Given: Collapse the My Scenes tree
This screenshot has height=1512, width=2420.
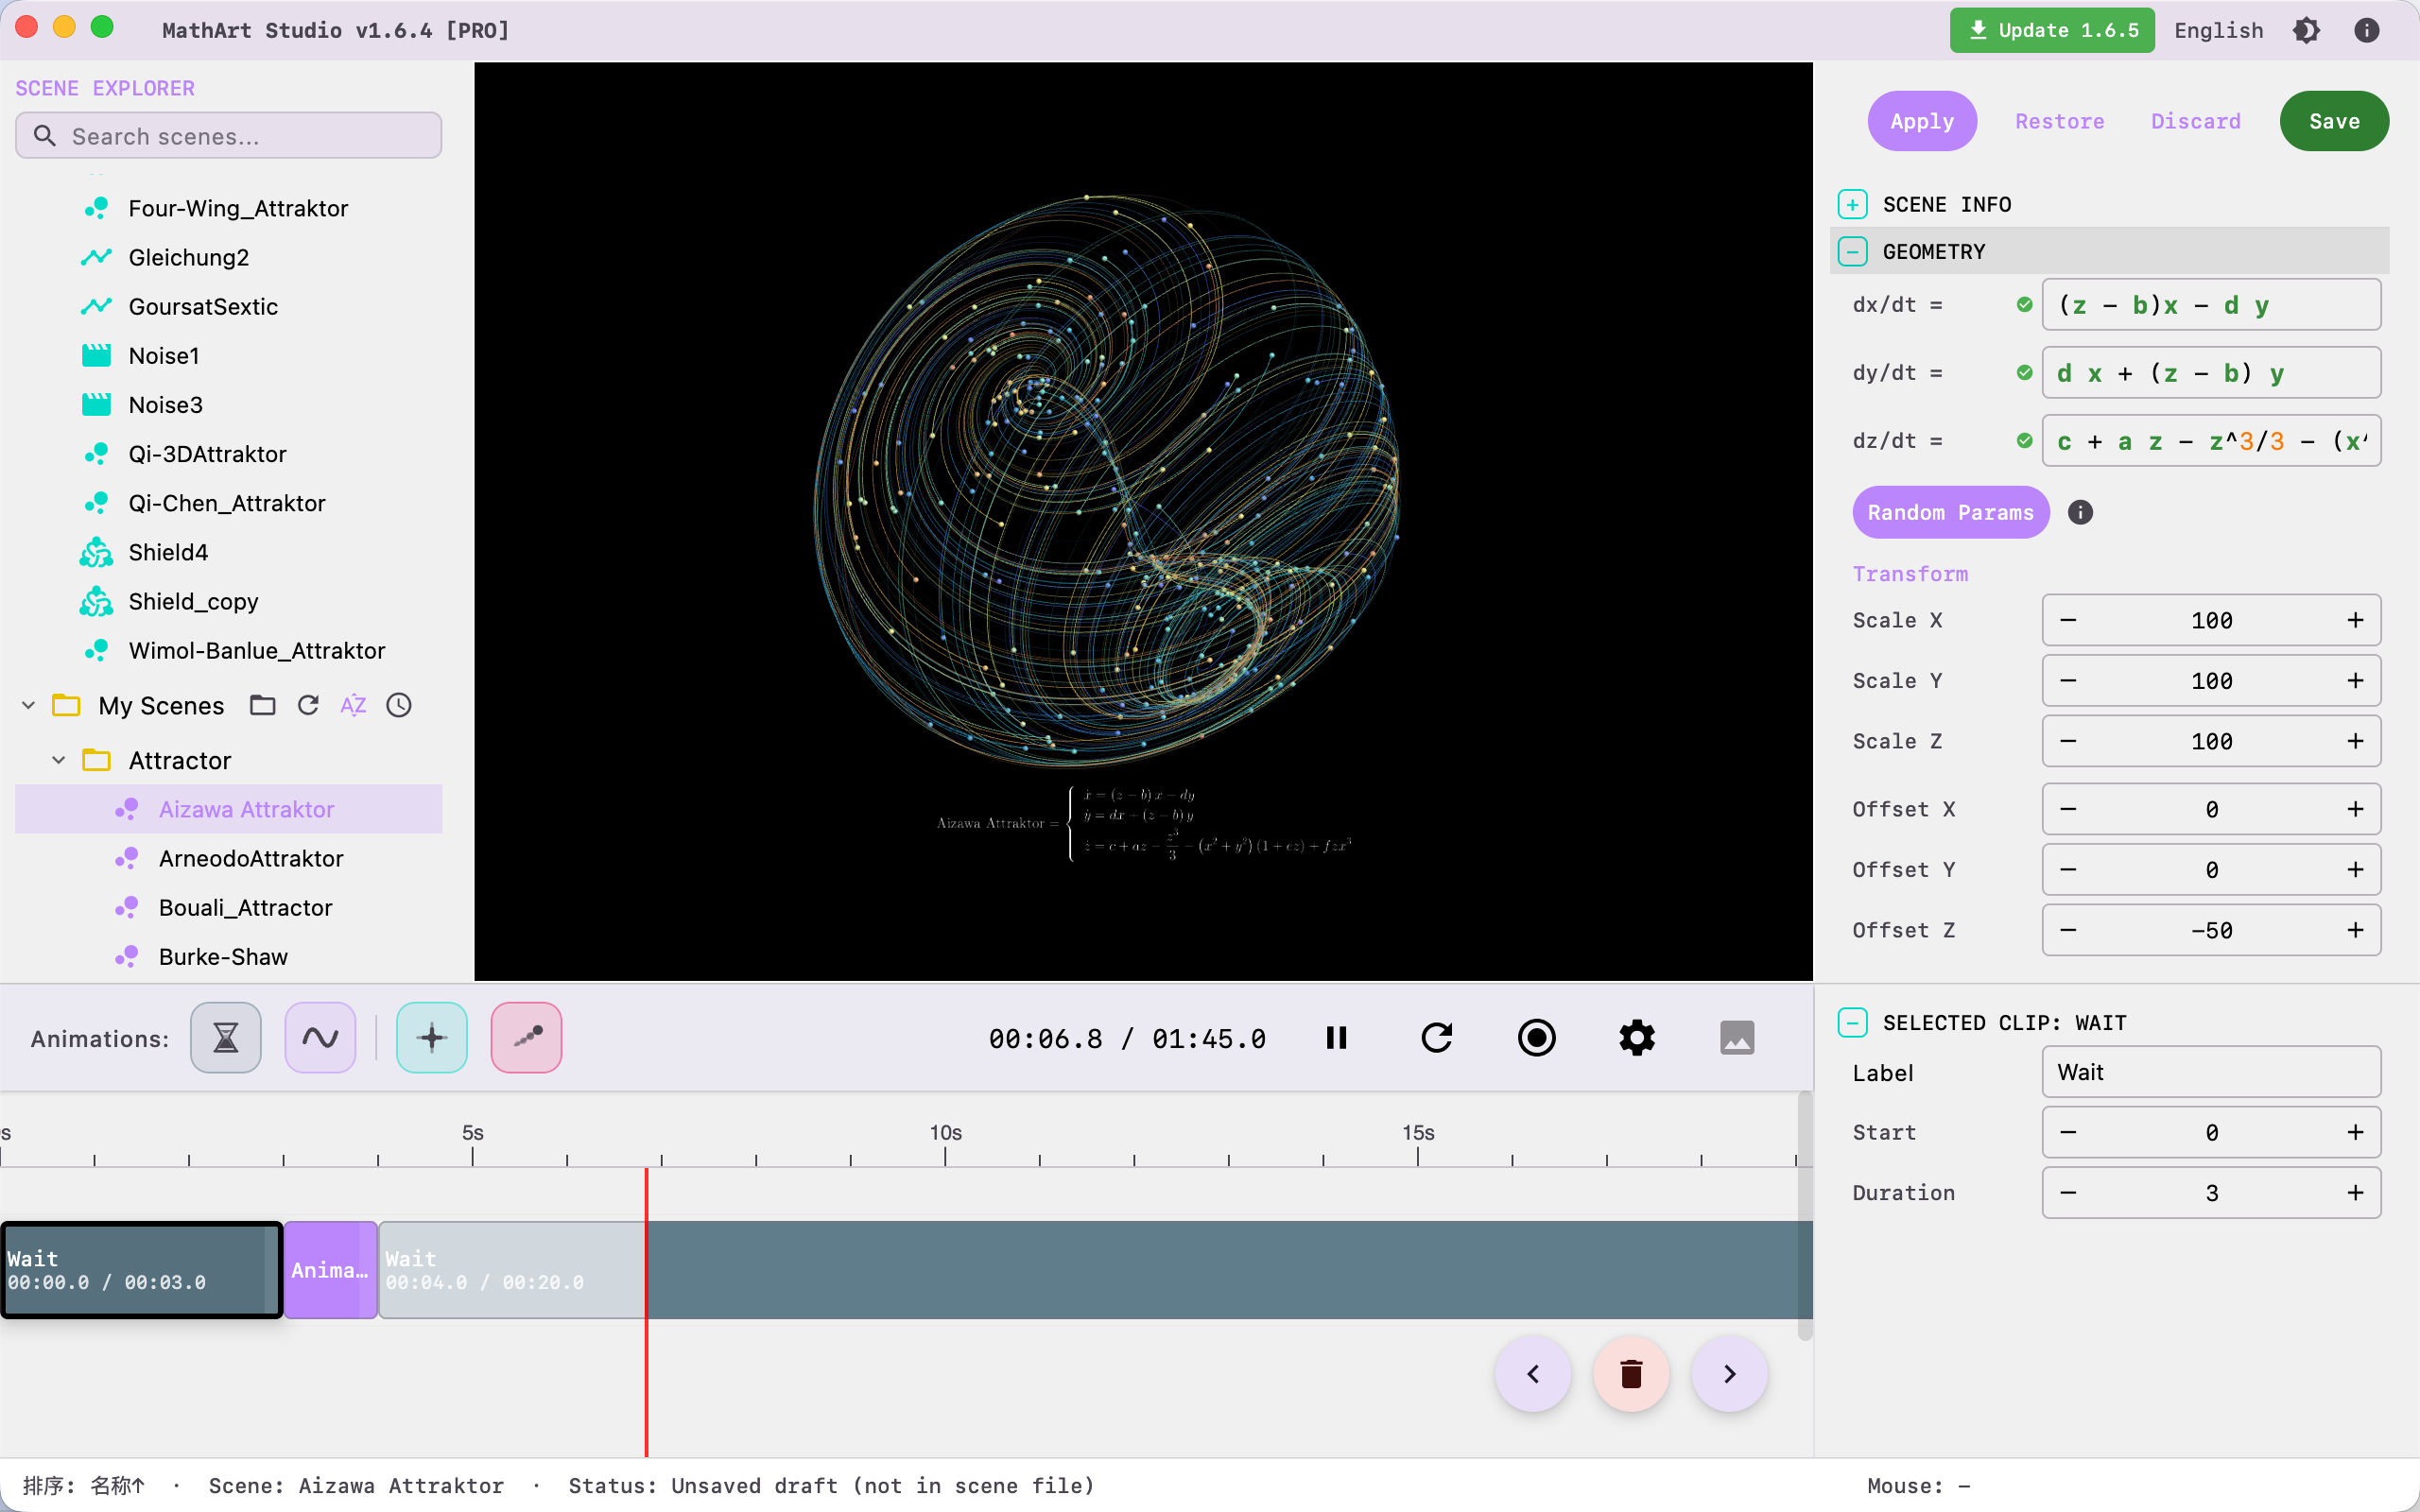Looking at the screenshot, I should [x=29, y=706].
